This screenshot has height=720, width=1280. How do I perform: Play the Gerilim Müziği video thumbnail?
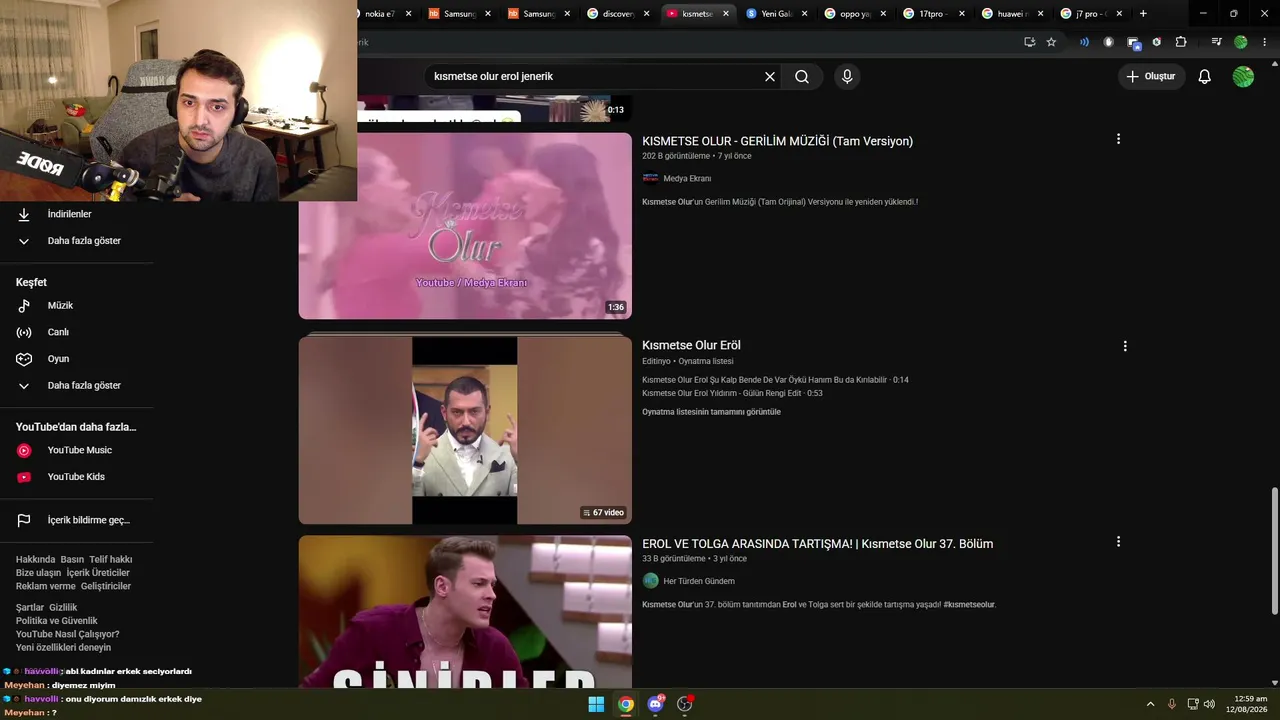465,226
